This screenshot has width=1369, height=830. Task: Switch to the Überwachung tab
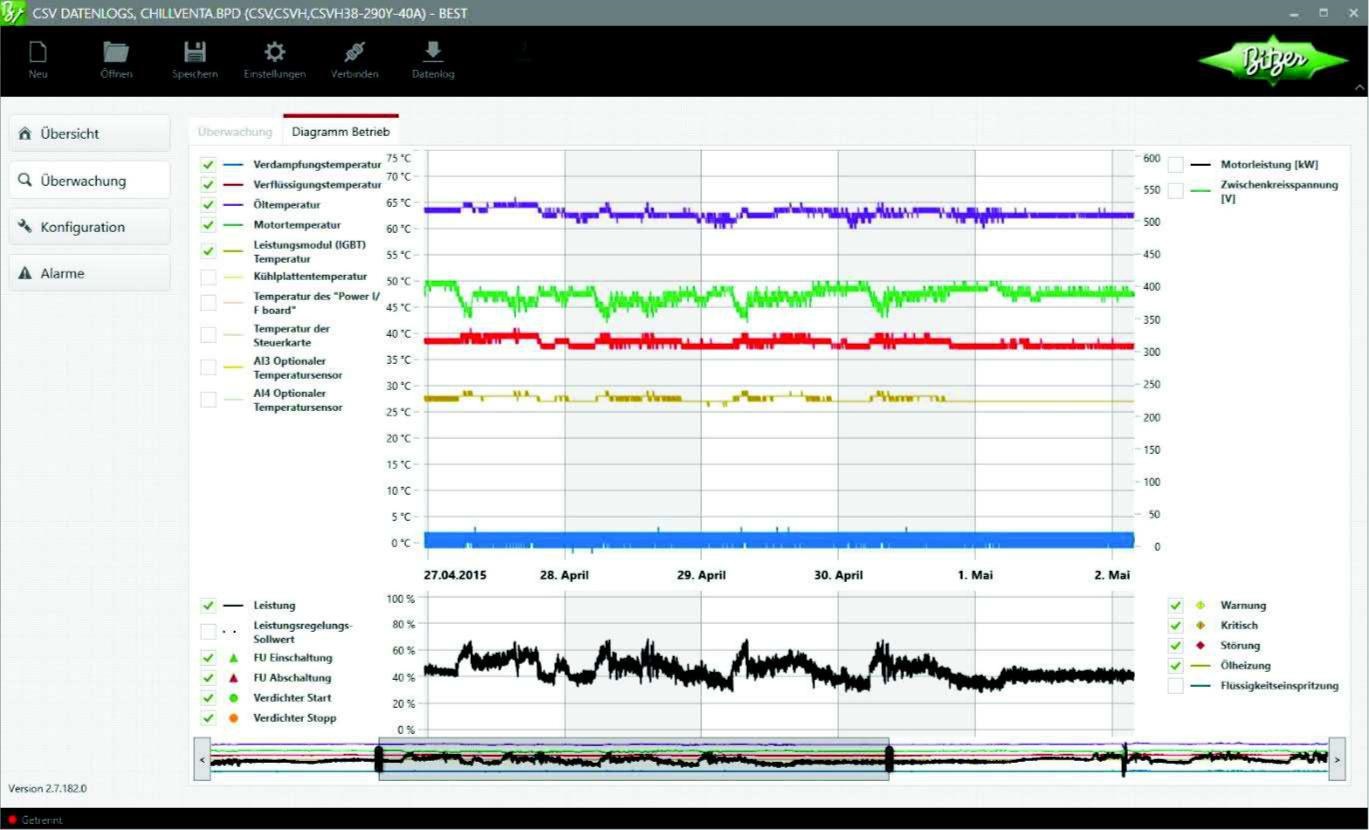[235, 132]
